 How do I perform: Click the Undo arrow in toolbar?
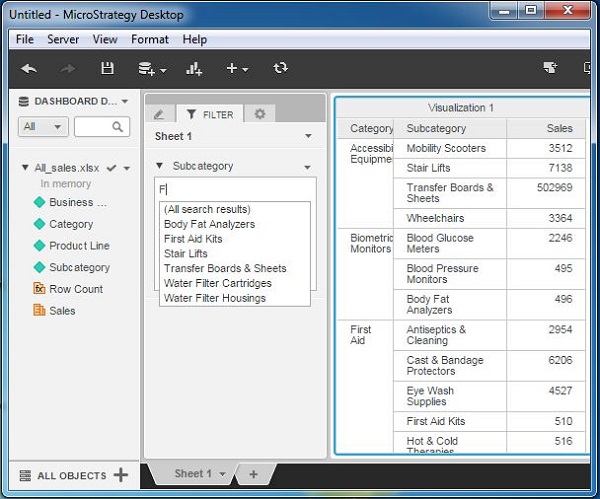(x=29, y=69)
